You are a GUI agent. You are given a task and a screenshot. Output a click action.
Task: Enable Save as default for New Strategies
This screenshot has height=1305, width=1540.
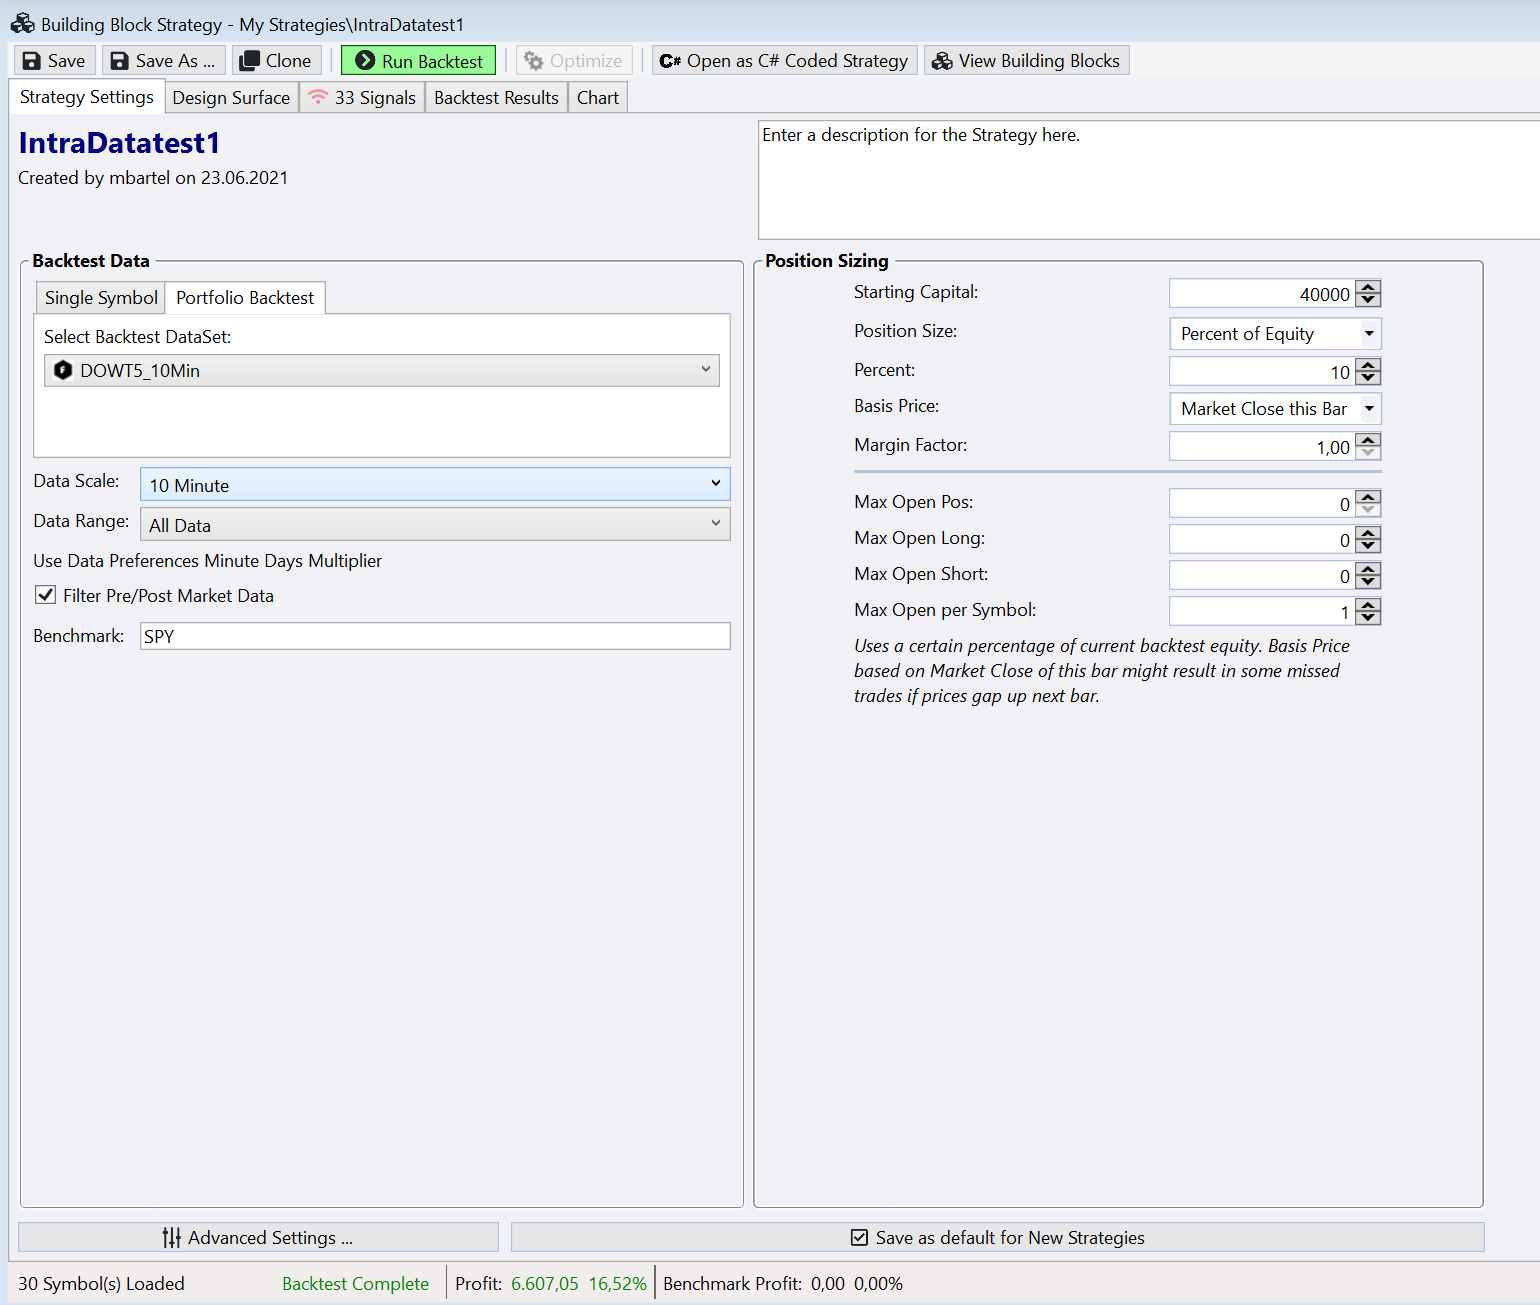click(x=860, y=1237)
